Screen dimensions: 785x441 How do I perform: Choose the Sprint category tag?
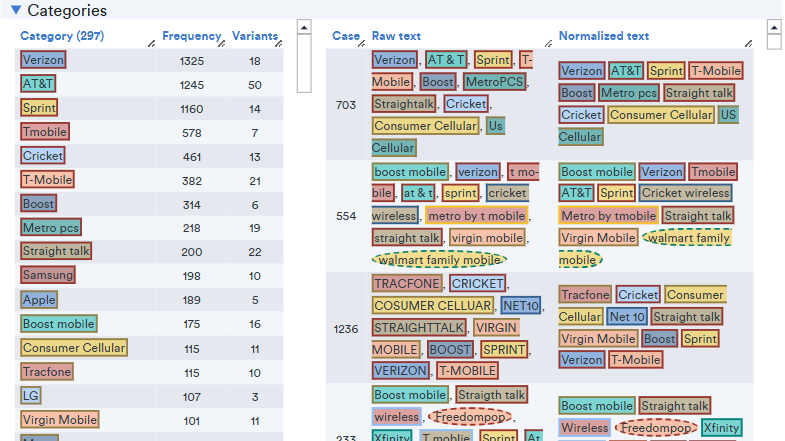[39, 108]
